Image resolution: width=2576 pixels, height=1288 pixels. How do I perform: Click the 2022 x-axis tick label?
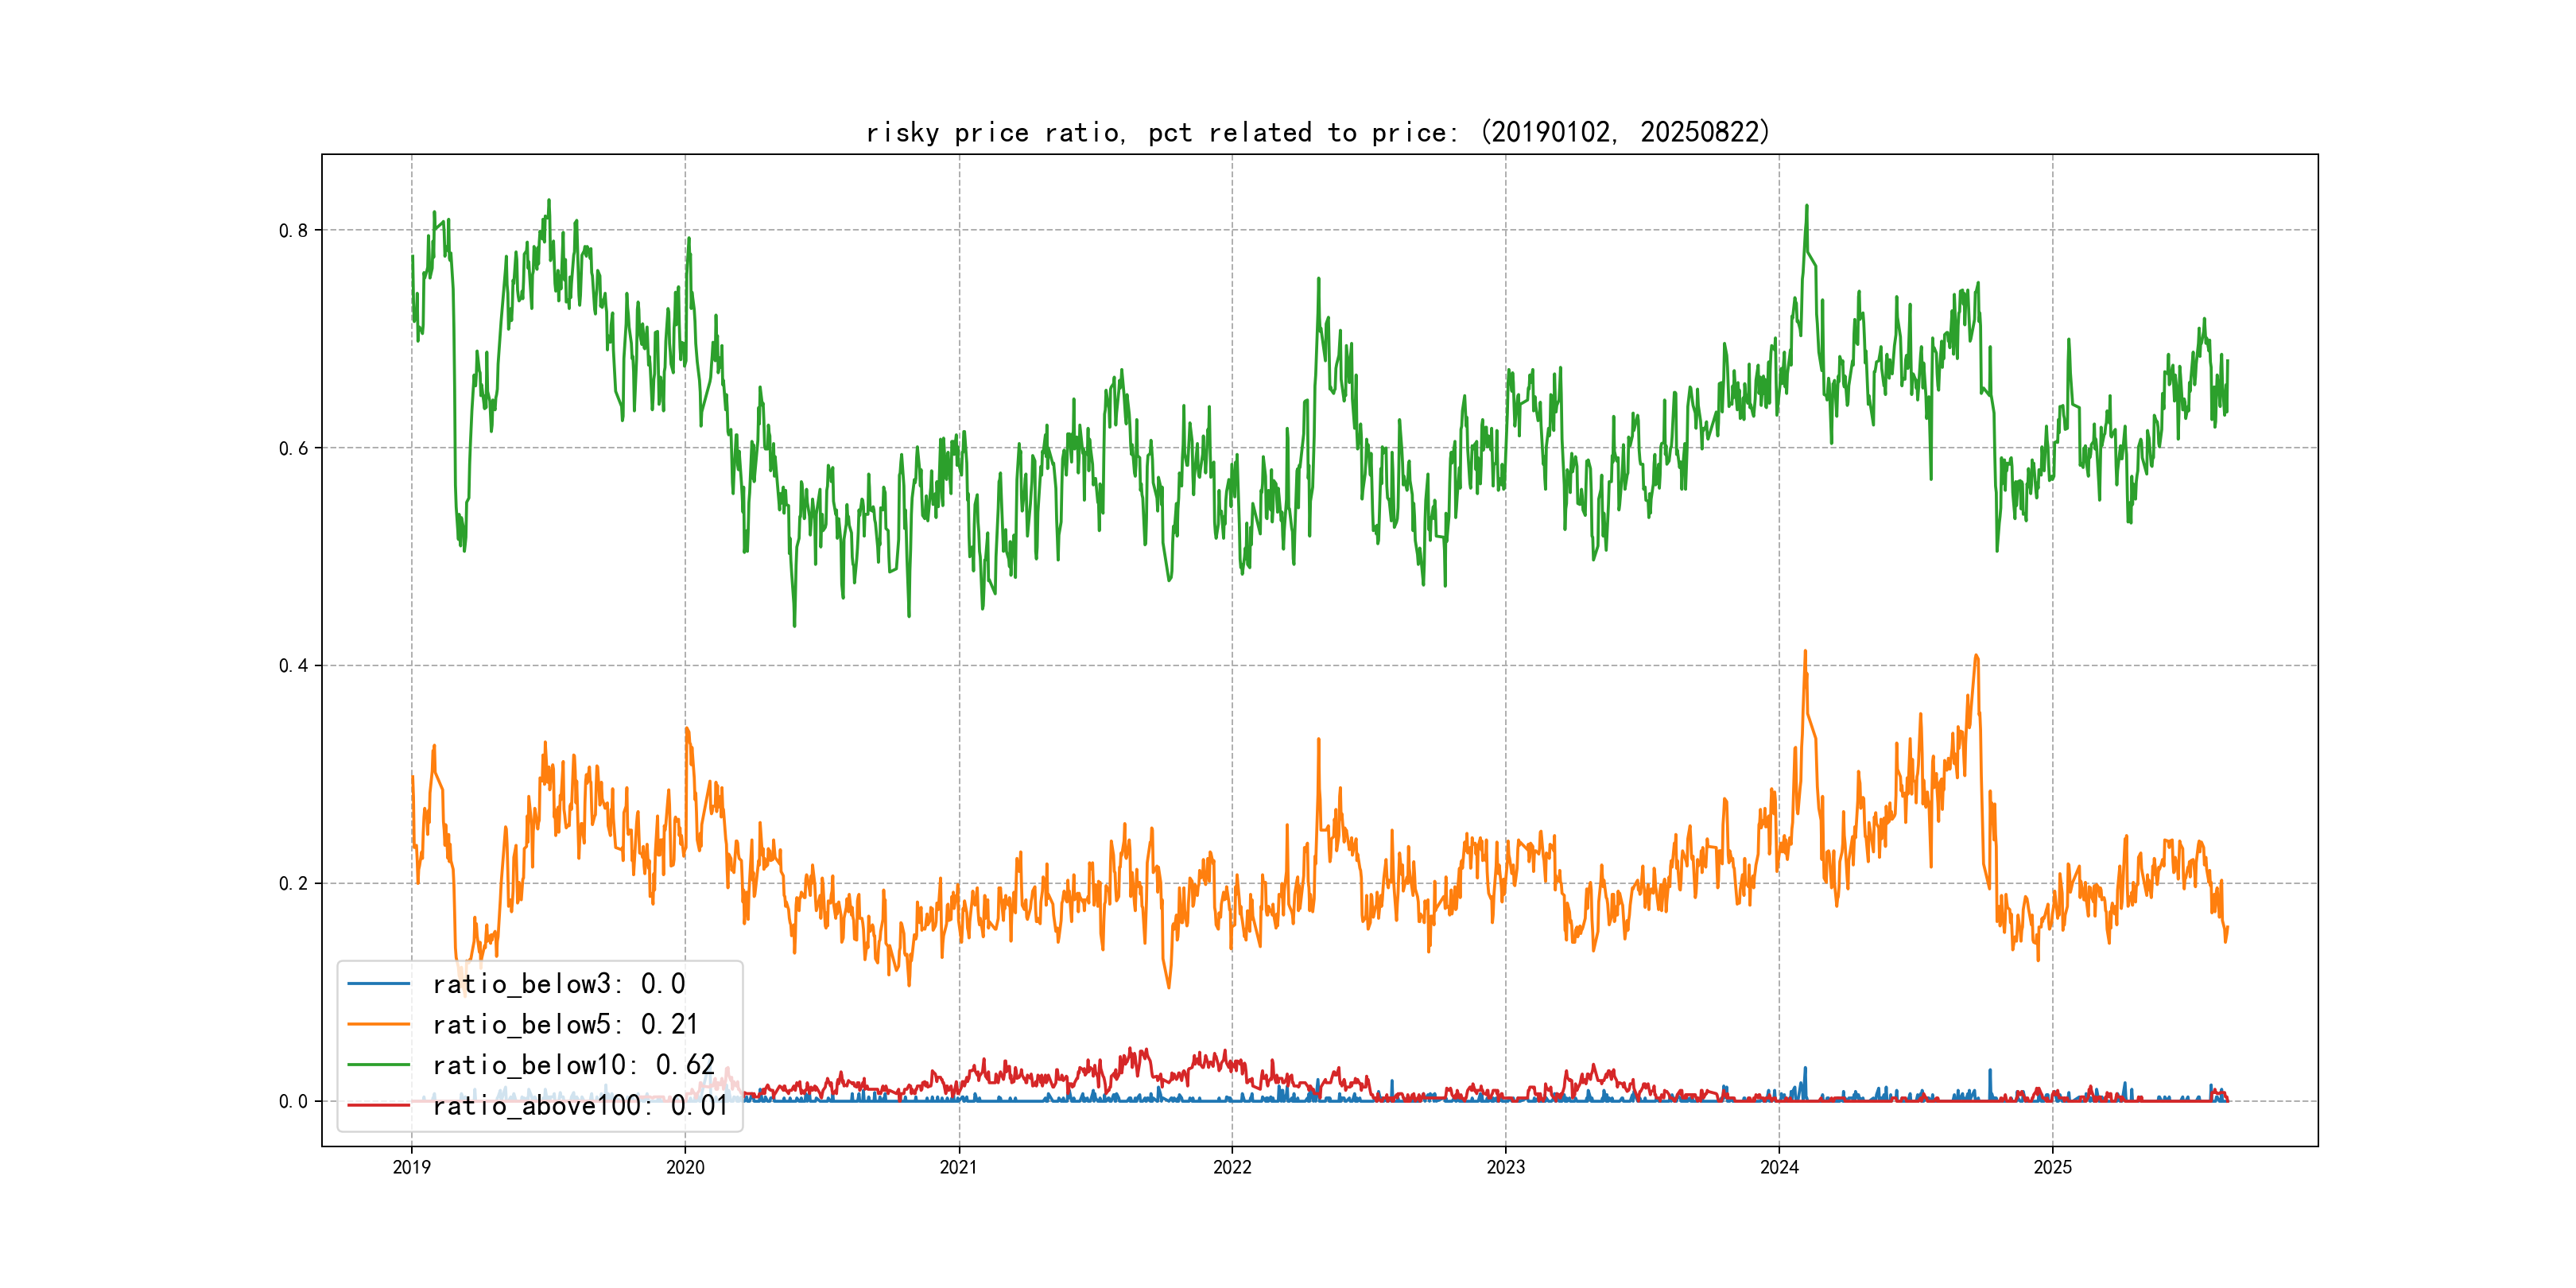[1232, 1167]
